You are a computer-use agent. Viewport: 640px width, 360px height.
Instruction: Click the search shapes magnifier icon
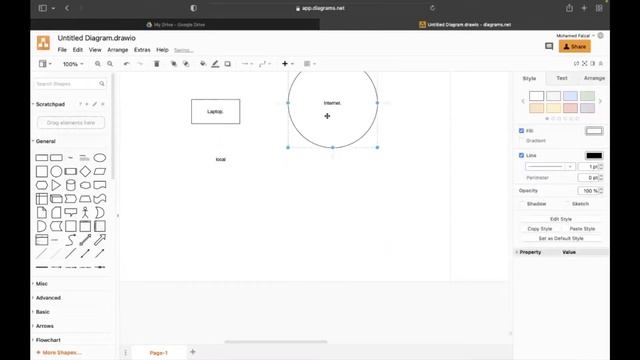pos(102,84)
